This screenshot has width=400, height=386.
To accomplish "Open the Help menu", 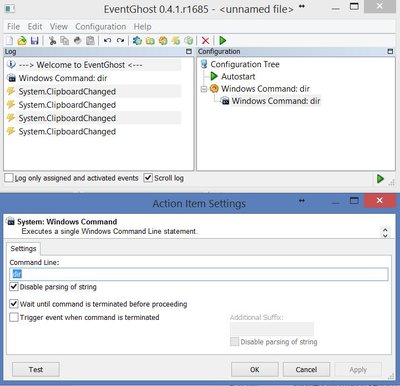I will click(x=143, y=27).
